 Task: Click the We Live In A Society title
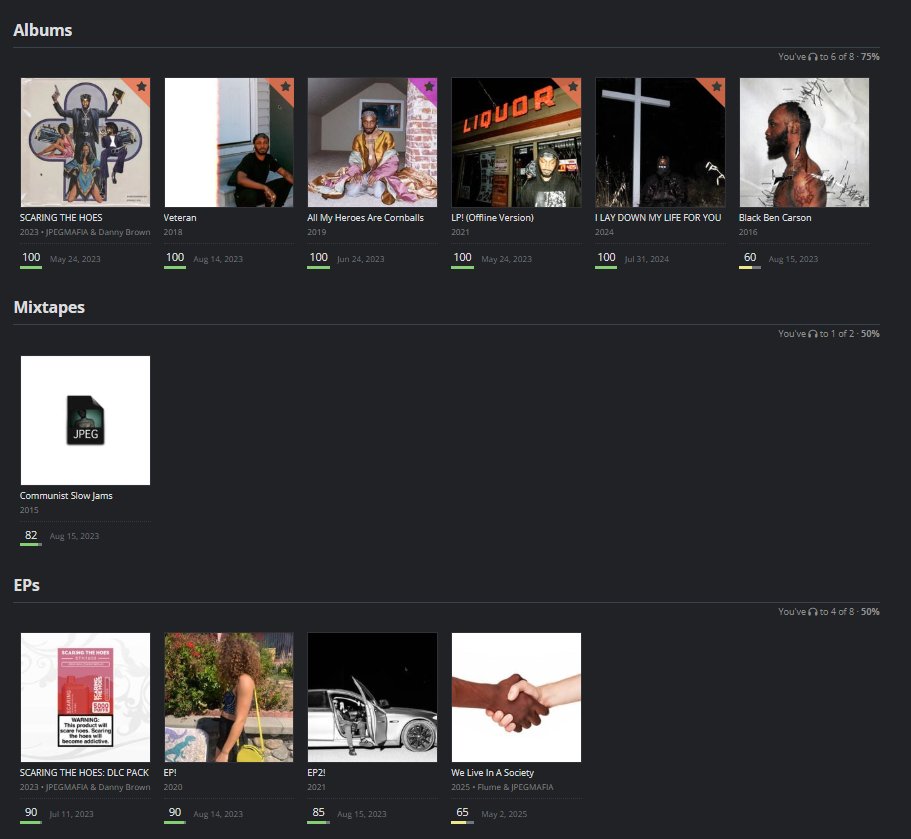493,773
